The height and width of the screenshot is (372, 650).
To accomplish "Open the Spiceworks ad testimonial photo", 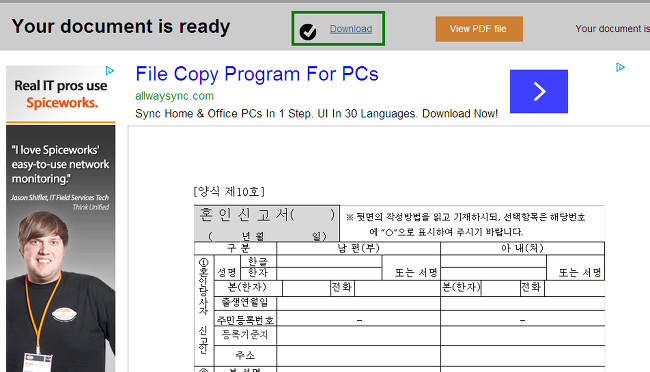I will 61,291.
